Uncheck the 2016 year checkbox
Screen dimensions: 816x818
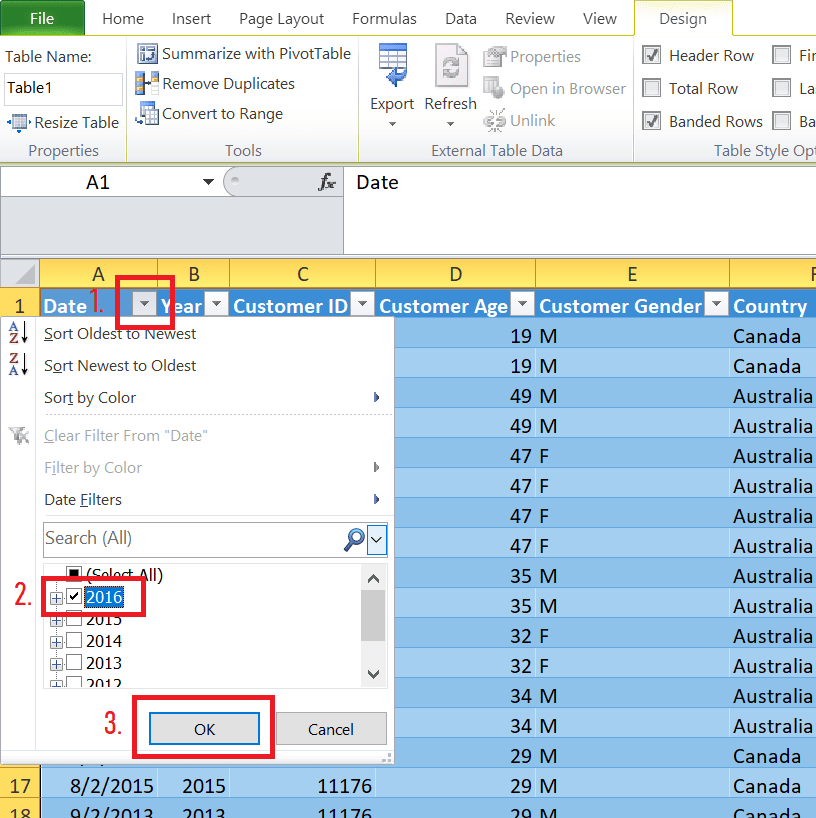[74, 597]
